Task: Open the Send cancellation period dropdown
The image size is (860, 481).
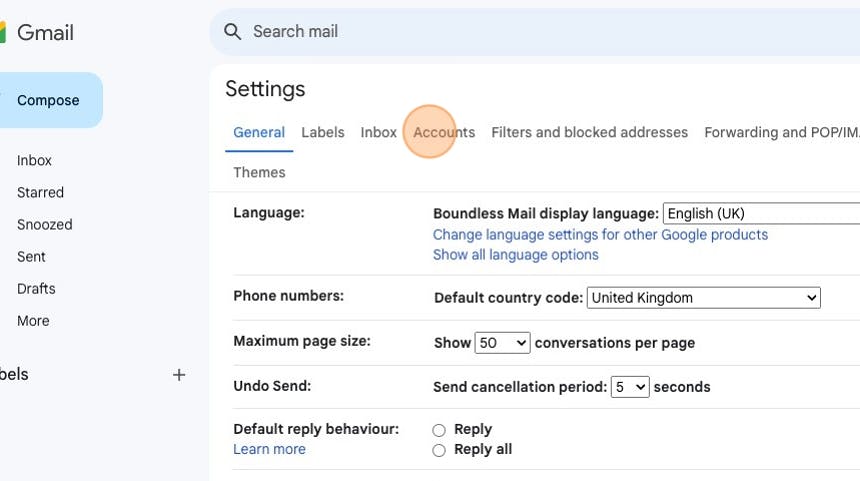Action: tap(630, 387)
